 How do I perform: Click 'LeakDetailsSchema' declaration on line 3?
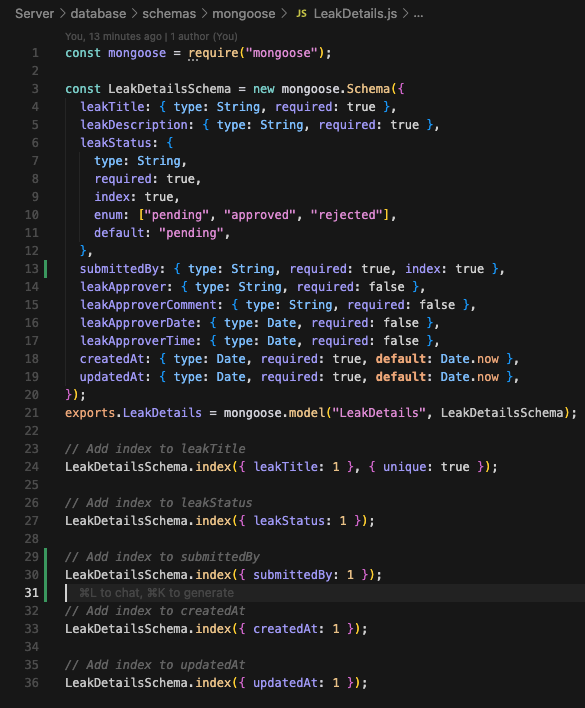click(169, 88)
